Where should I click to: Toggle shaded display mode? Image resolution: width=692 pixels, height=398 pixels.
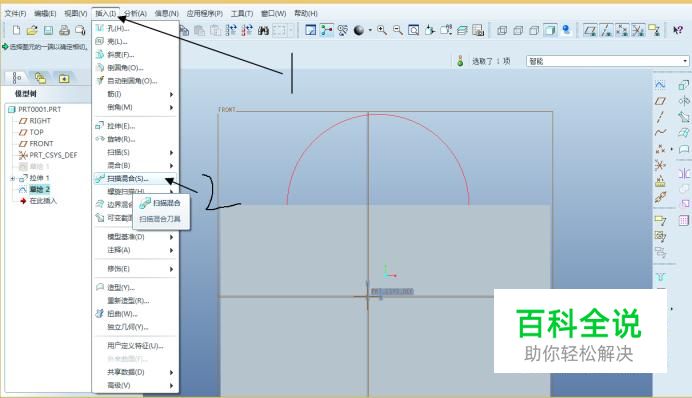coord(550,30)
